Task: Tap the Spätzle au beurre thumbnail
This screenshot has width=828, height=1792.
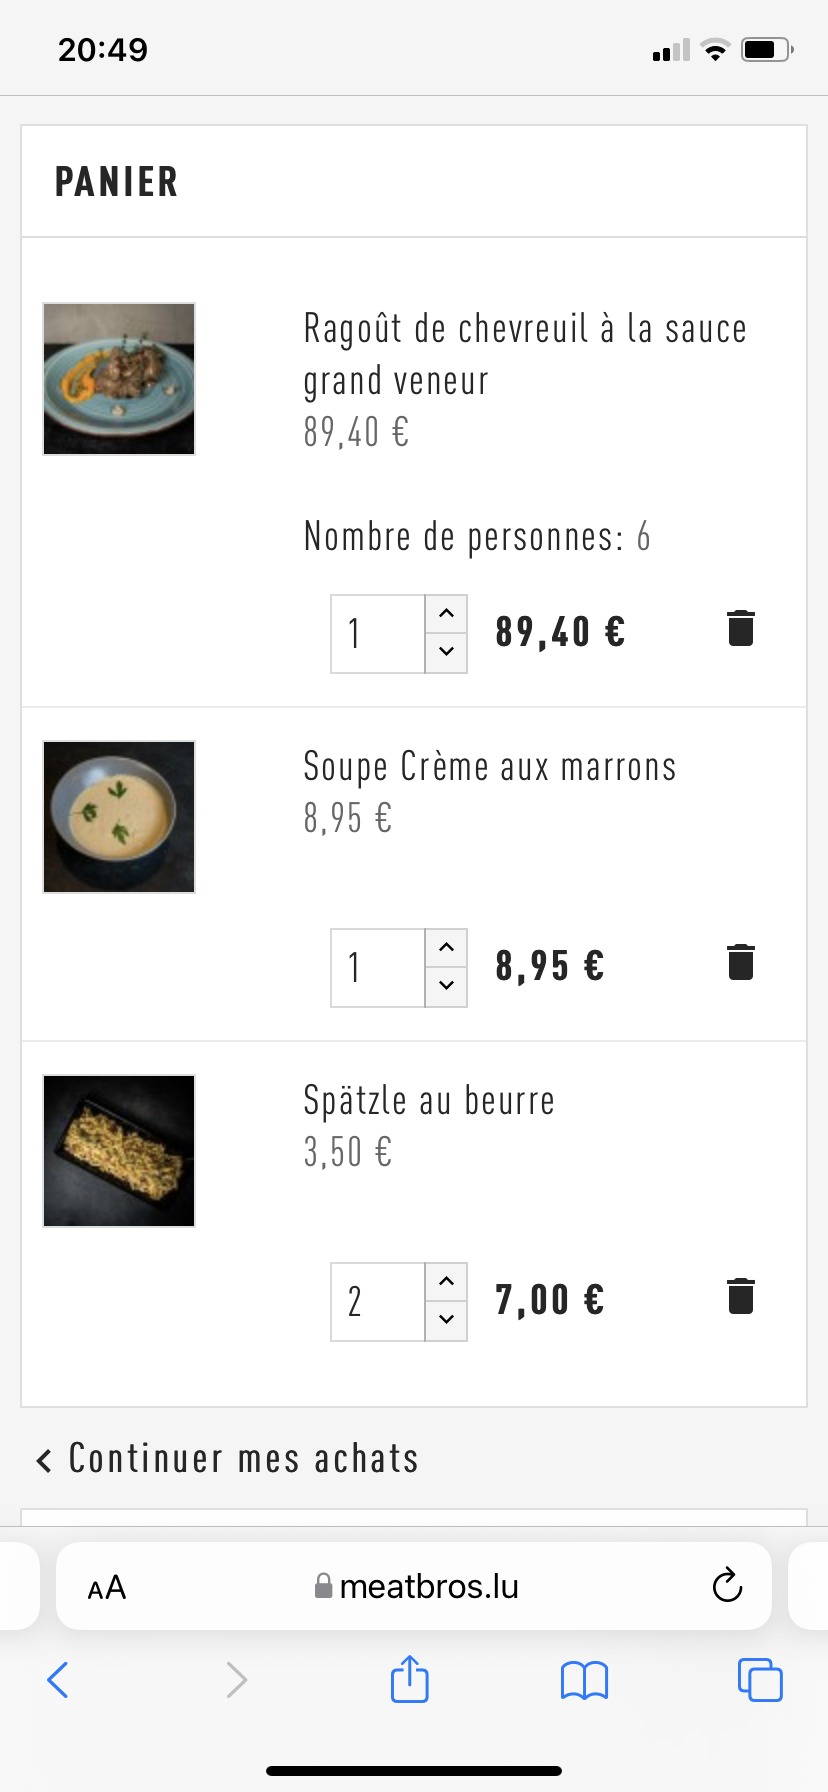Action: [119, 1151]
